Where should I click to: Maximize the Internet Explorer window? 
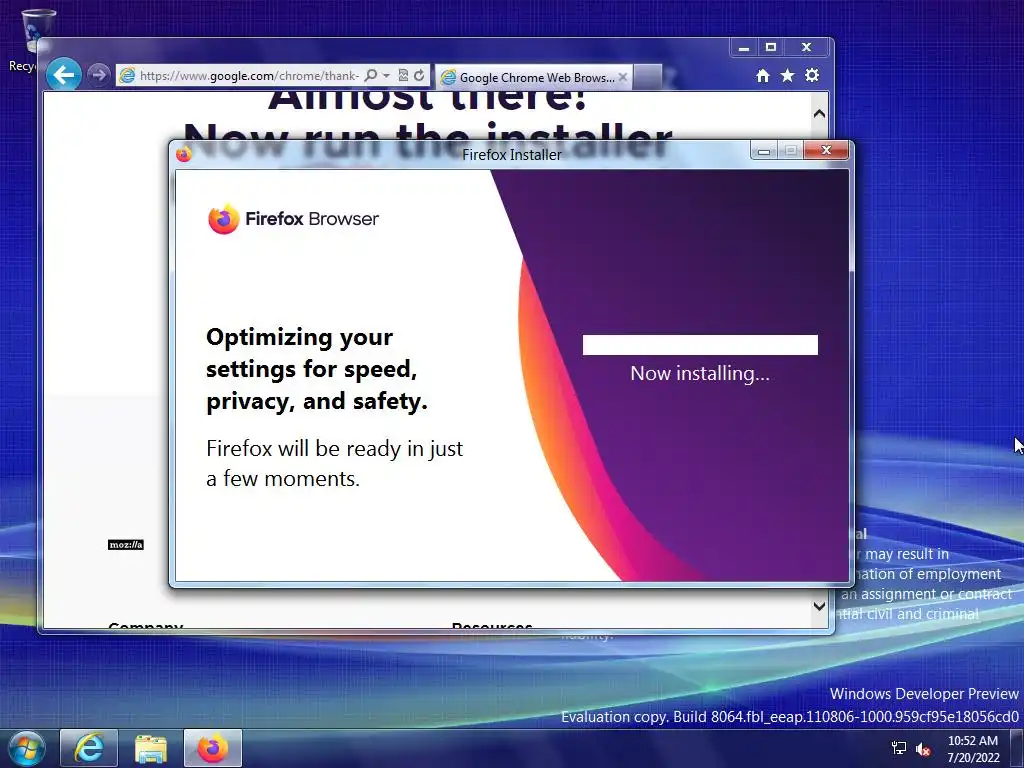click(771, 48)
